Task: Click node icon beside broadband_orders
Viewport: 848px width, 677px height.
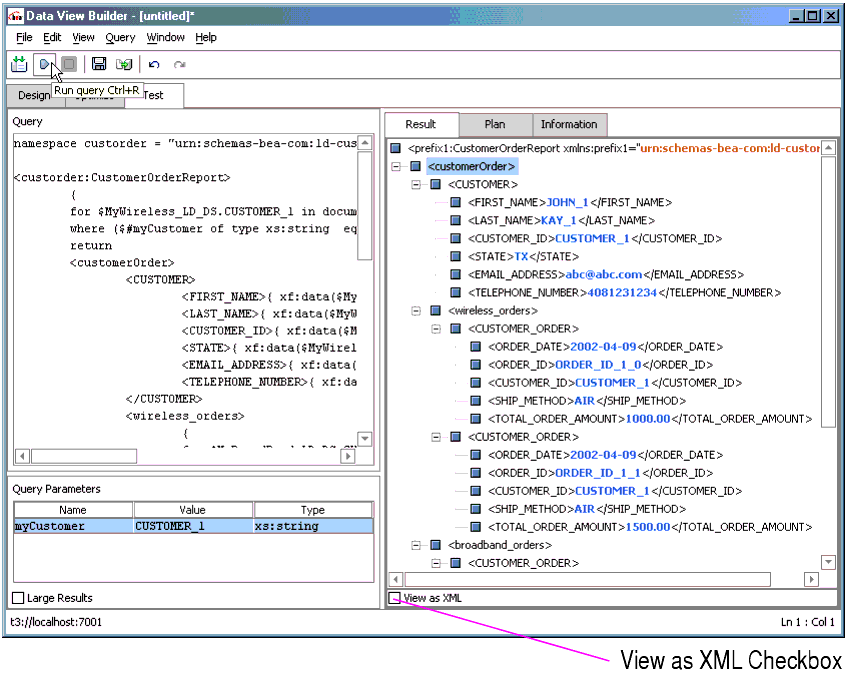Action: click(x=435, y=545)
